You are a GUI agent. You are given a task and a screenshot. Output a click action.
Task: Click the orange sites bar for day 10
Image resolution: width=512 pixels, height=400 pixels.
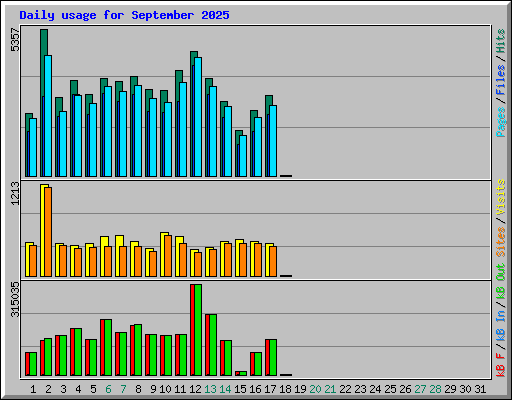(x=168, y=256)
